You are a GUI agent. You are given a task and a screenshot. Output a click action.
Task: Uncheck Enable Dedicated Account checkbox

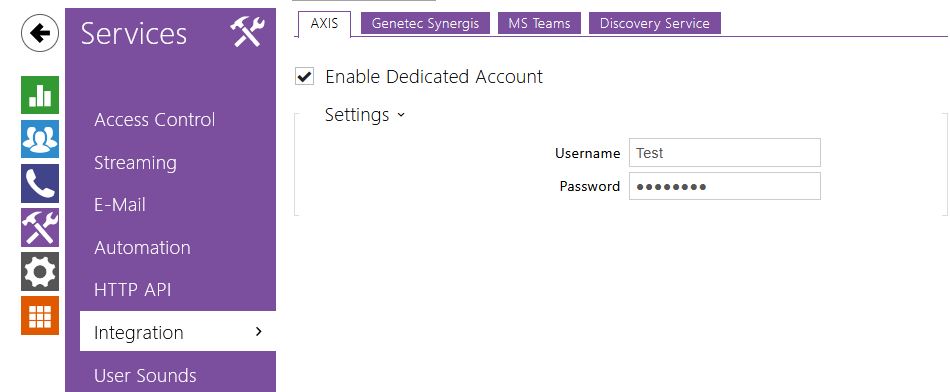(x=304, y=77)
